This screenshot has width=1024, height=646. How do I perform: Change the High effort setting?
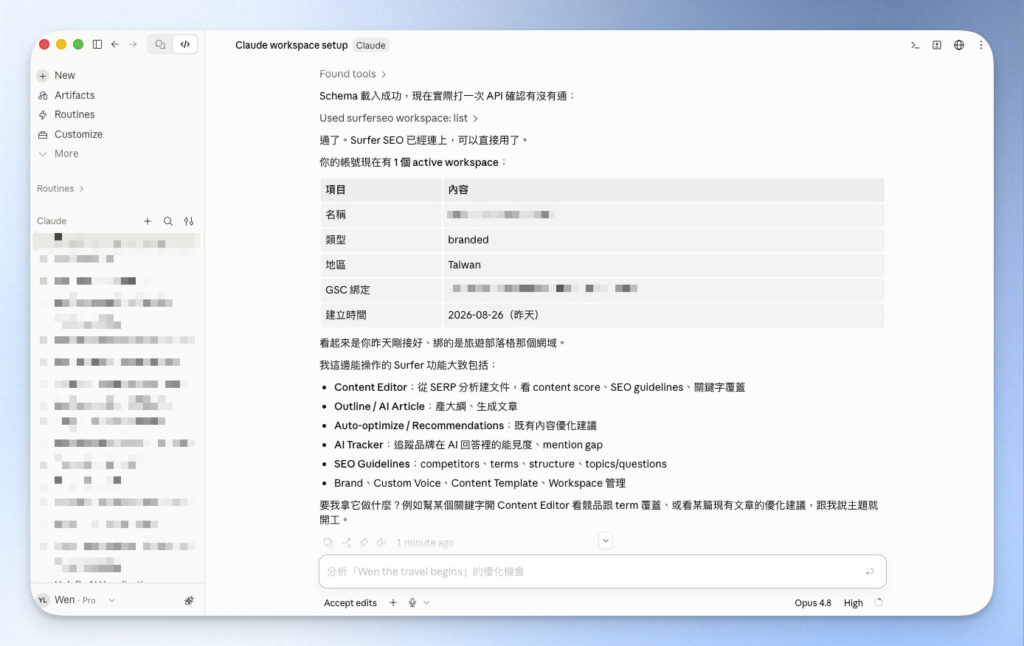853,603
